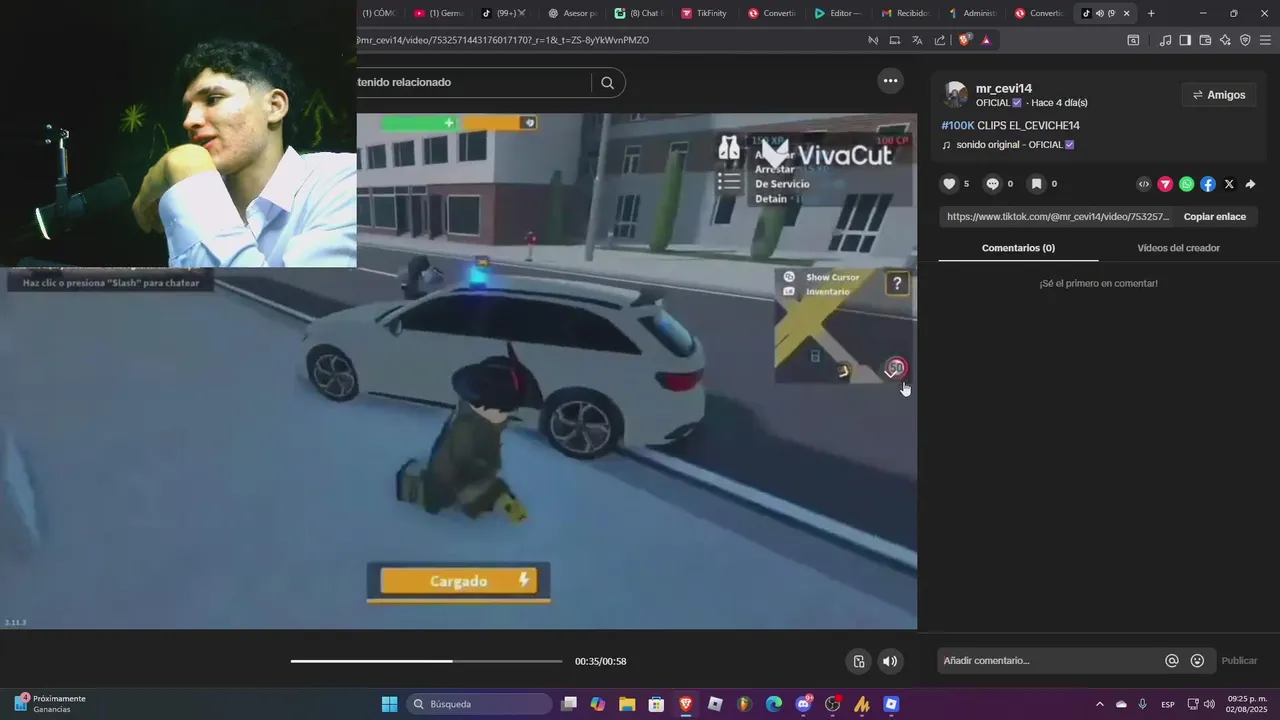The width and height of the screenshot is (1280, 720).
Task: Open the translate page icon in address bar
Action: click(917, 40)
